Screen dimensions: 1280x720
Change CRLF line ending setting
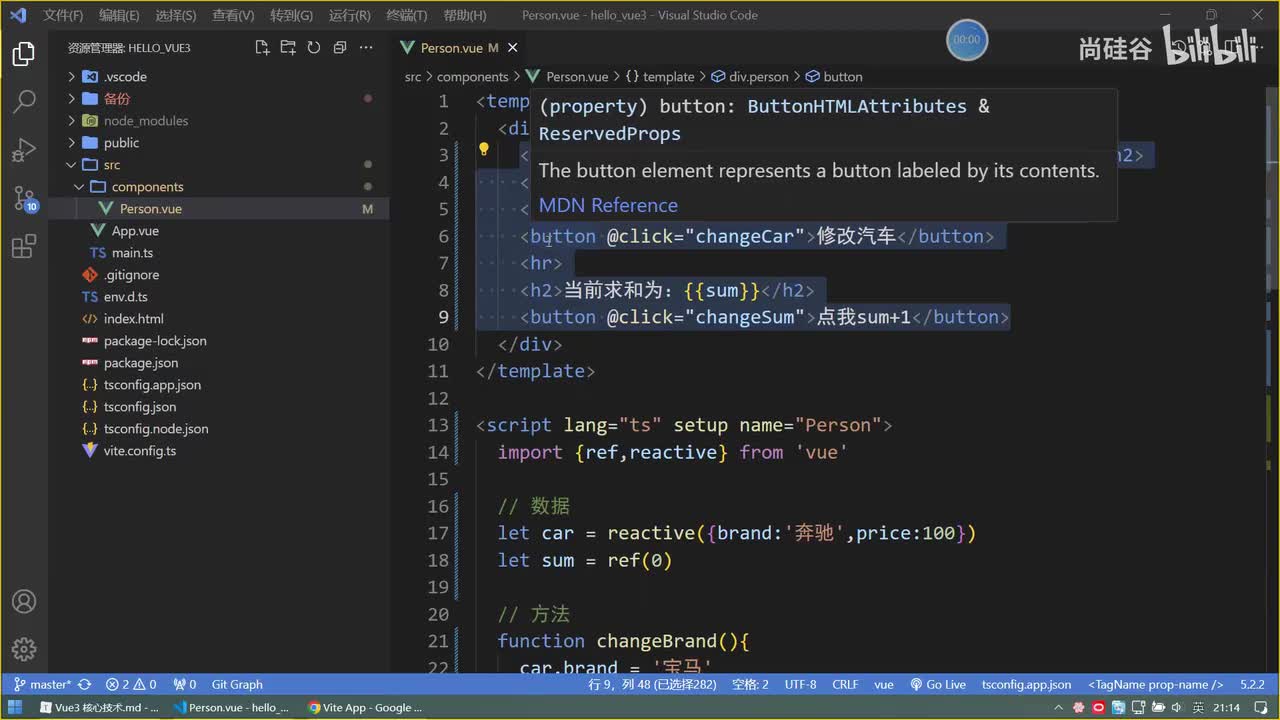845,685
